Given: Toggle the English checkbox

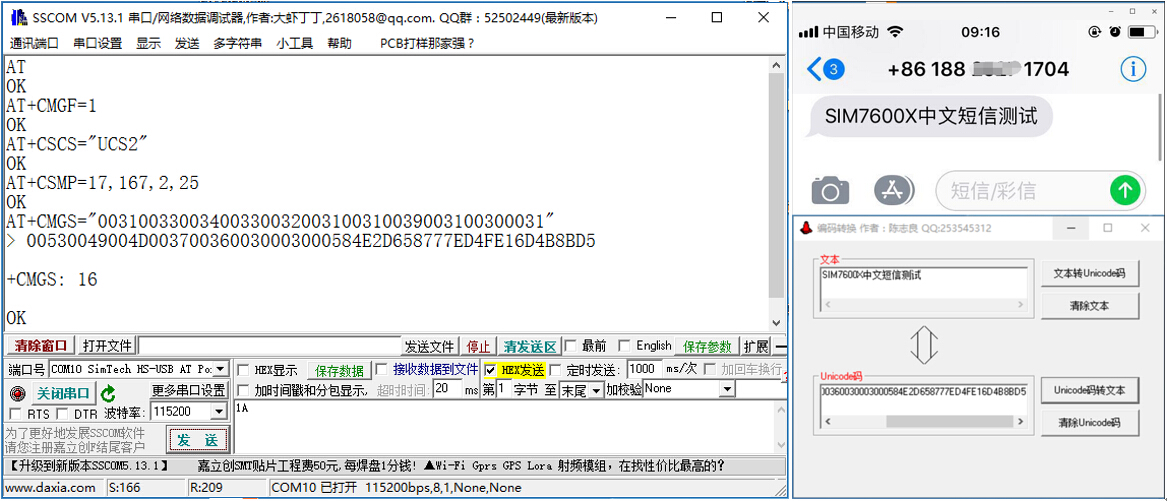Looking at the screenshot, I should coord(624,345).
